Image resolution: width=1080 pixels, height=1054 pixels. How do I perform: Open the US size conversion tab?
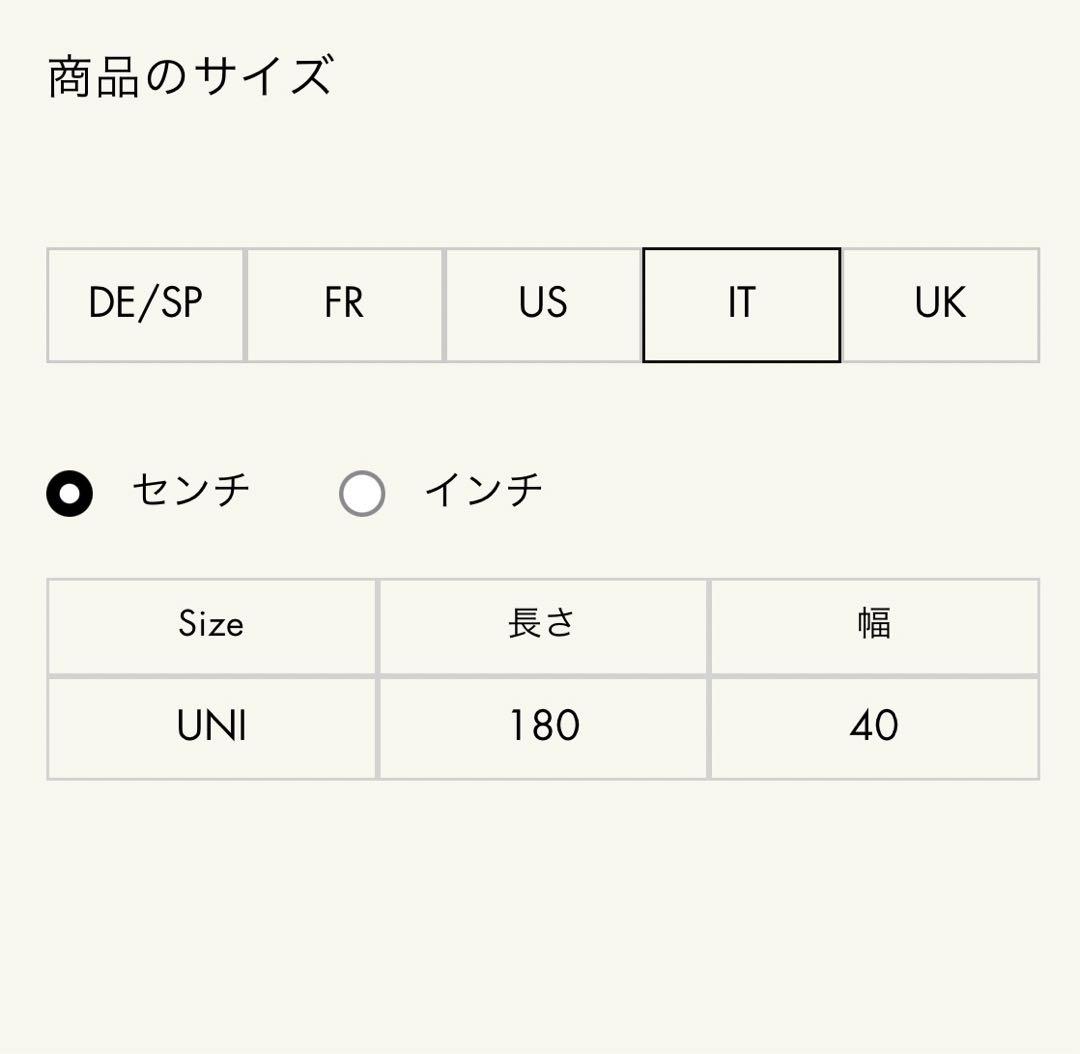click(x=542, y=304)
